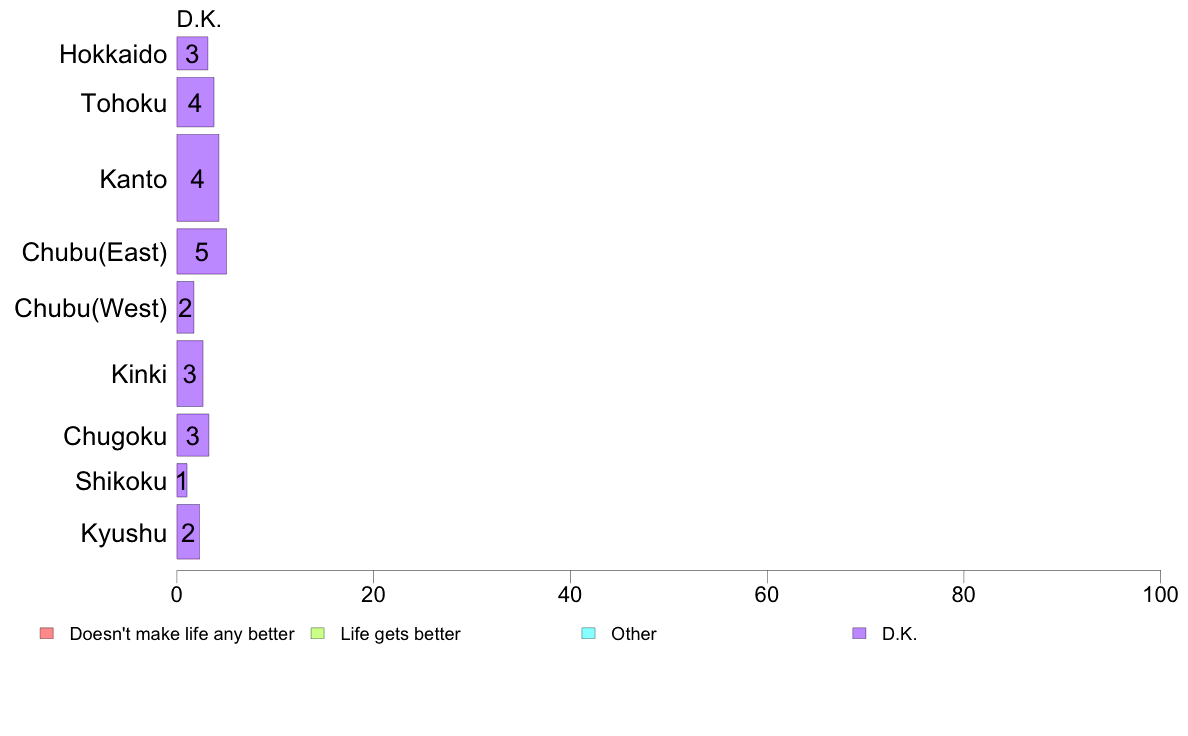This screenshot has width=1188, height=736.
Task: Click the green Life gets better swatch
Action: click(x=317, y=634)
